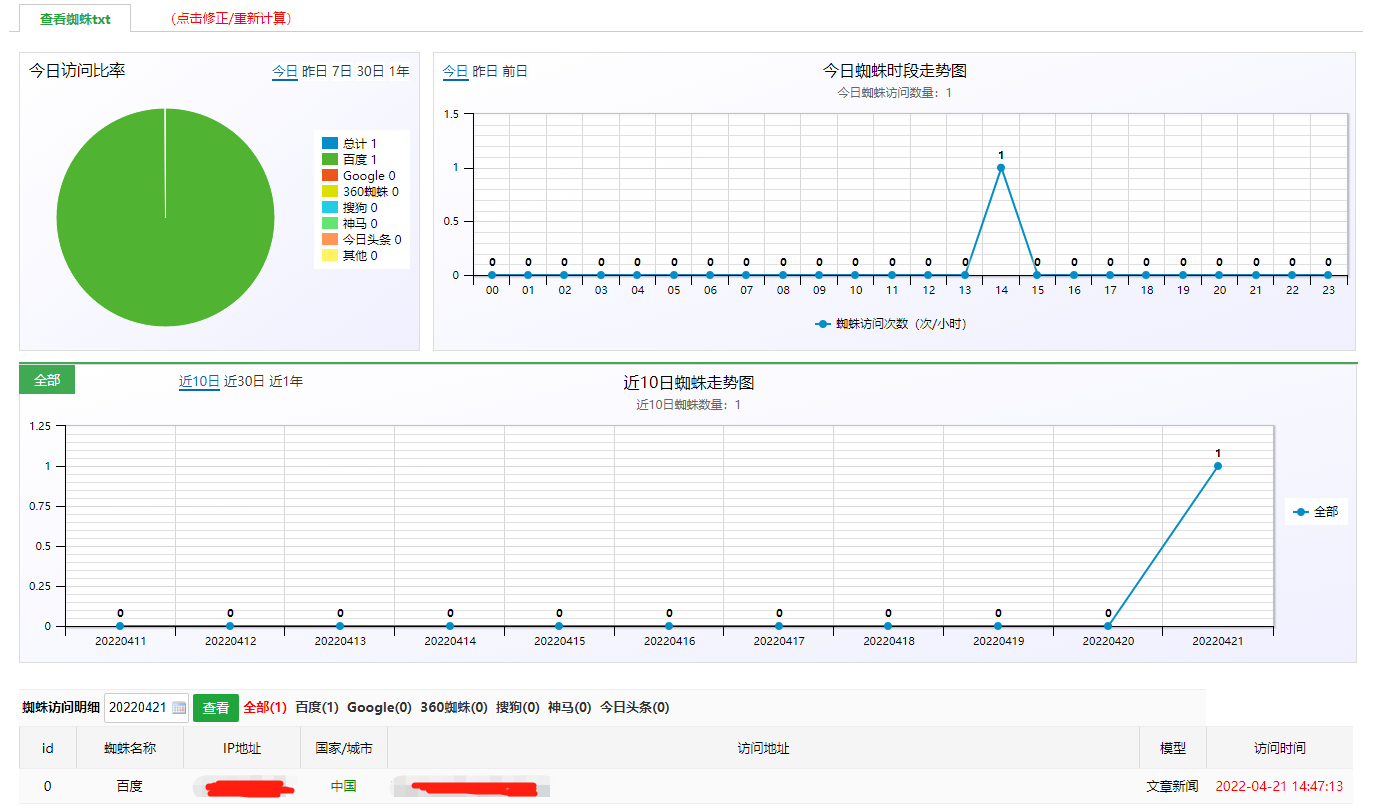Select the 近1年 trend range
Image resolution: width=1373 pixels, height=809 pixels.
tap(286, 382)
